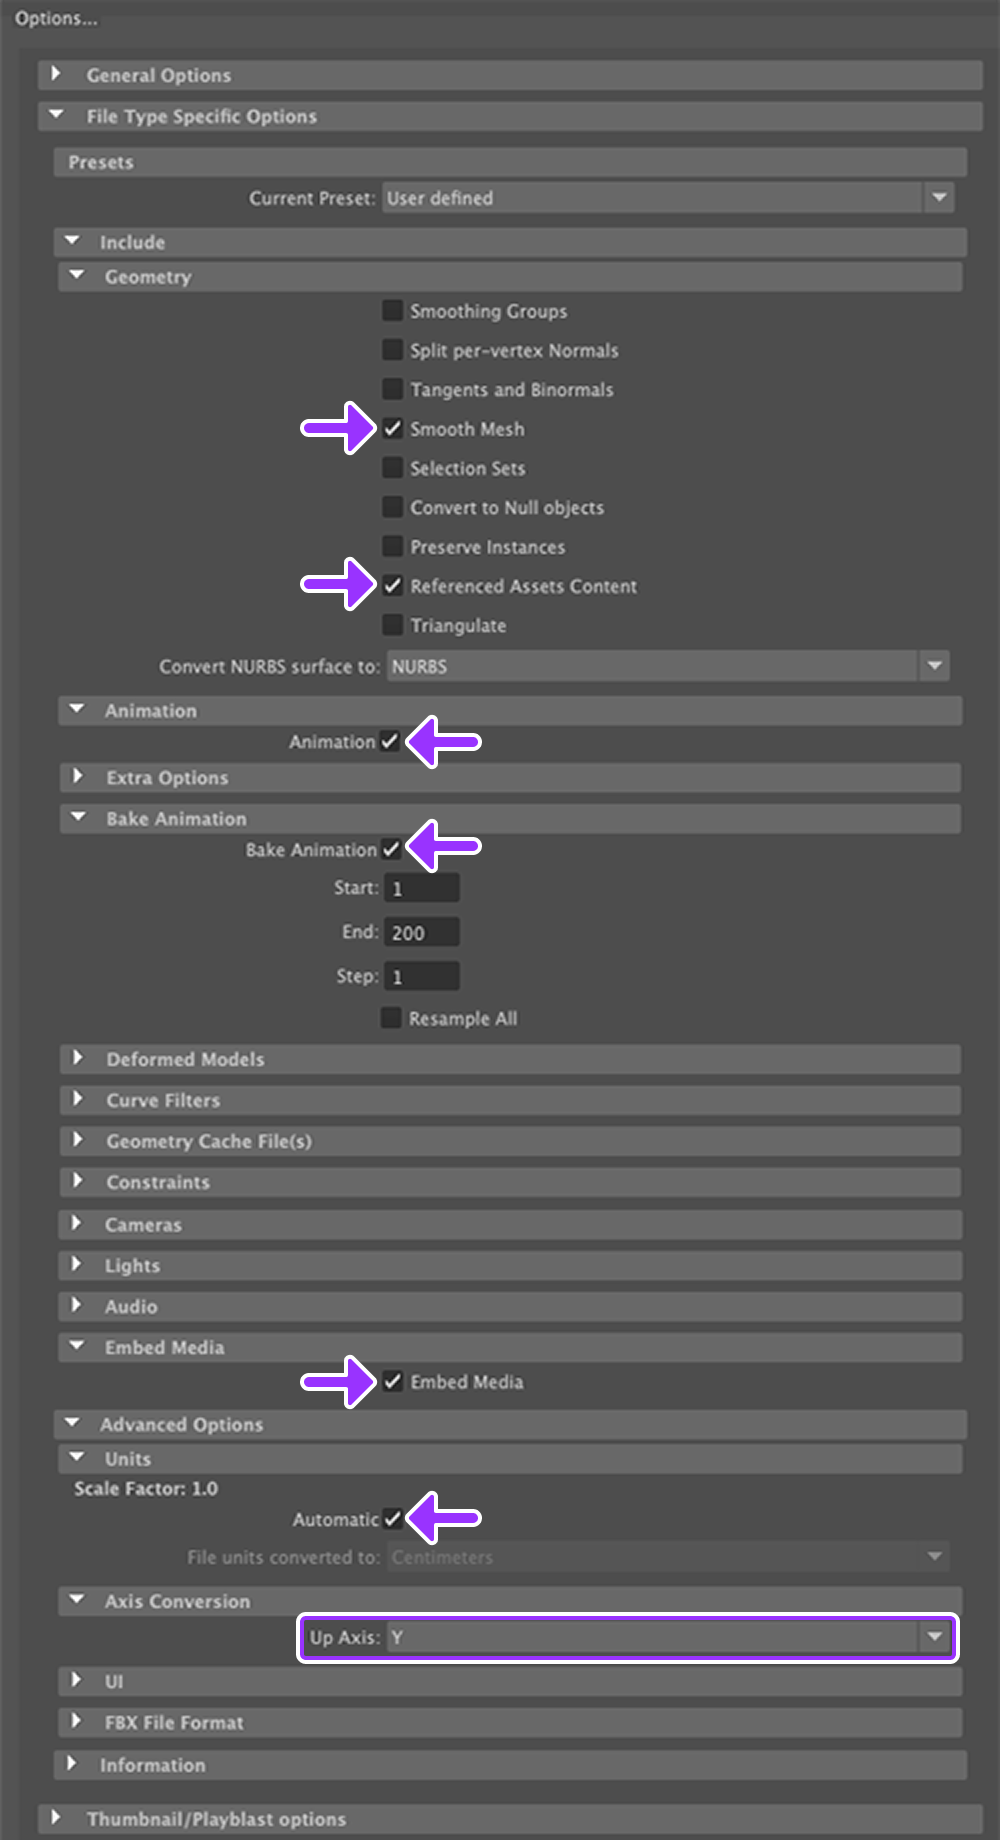Collapse the Include section

pyautogui.click(x=510, y=242)
